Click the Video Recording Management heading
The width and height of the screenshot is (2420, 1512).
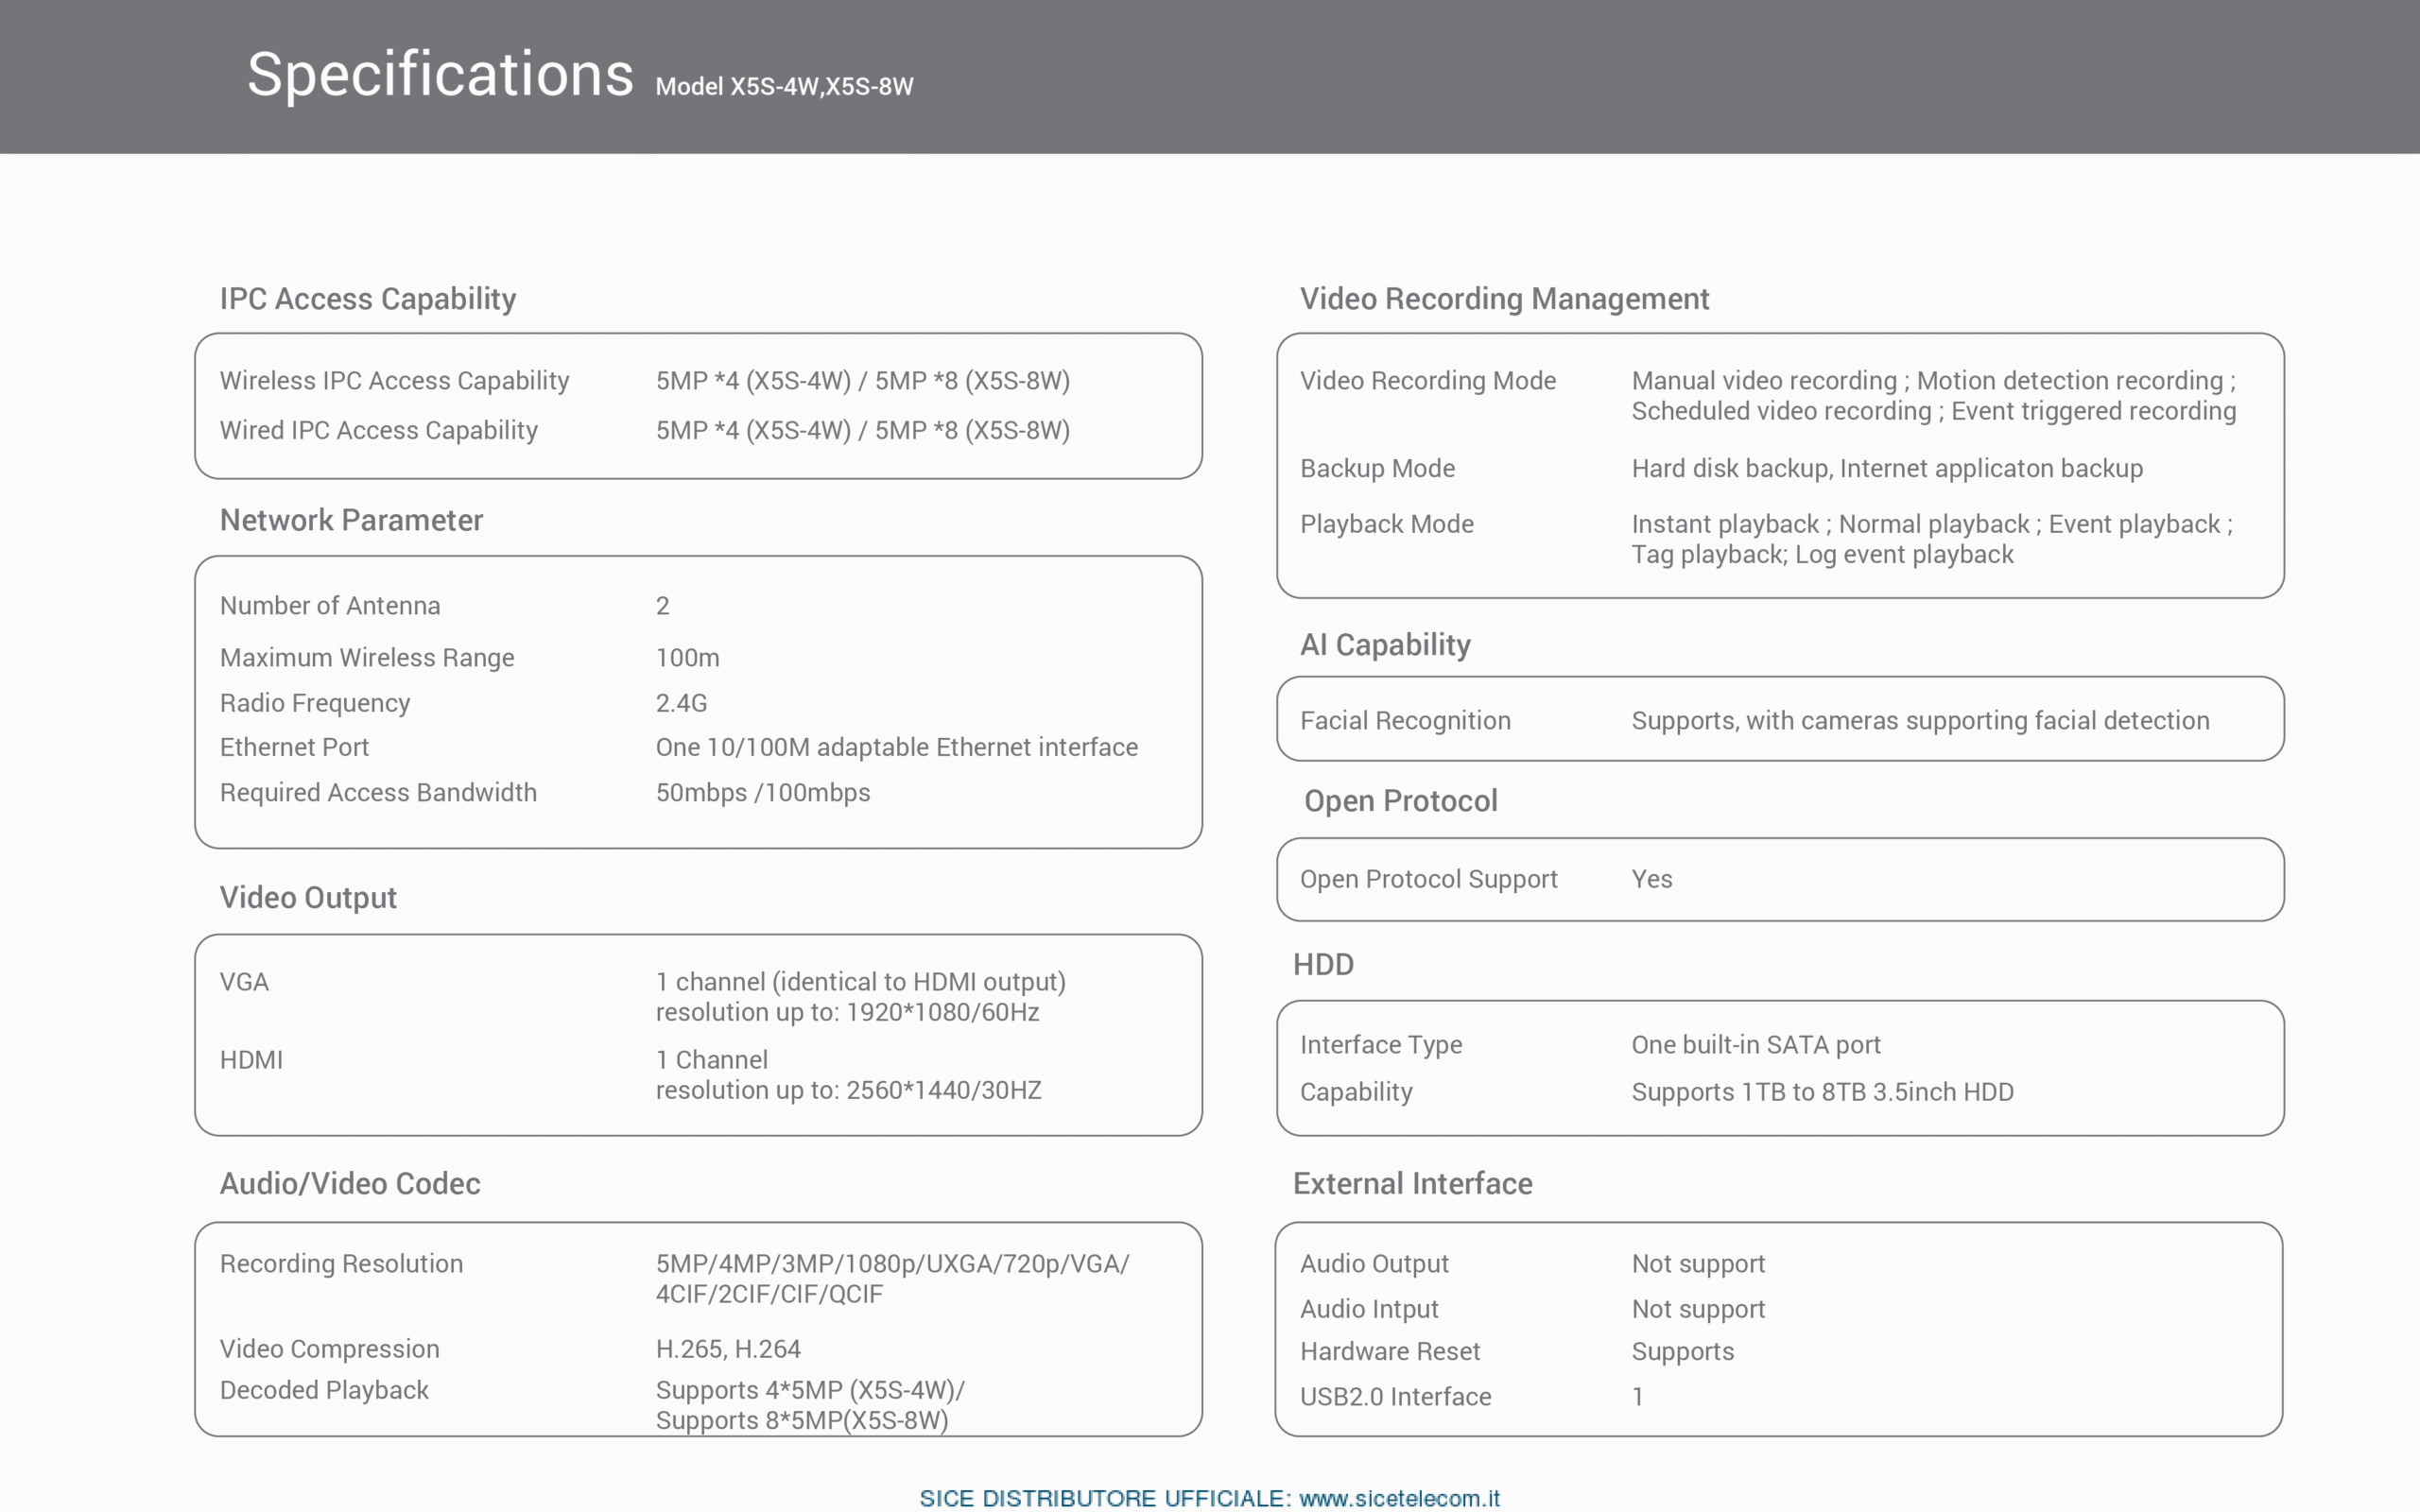click(1504, 299)
